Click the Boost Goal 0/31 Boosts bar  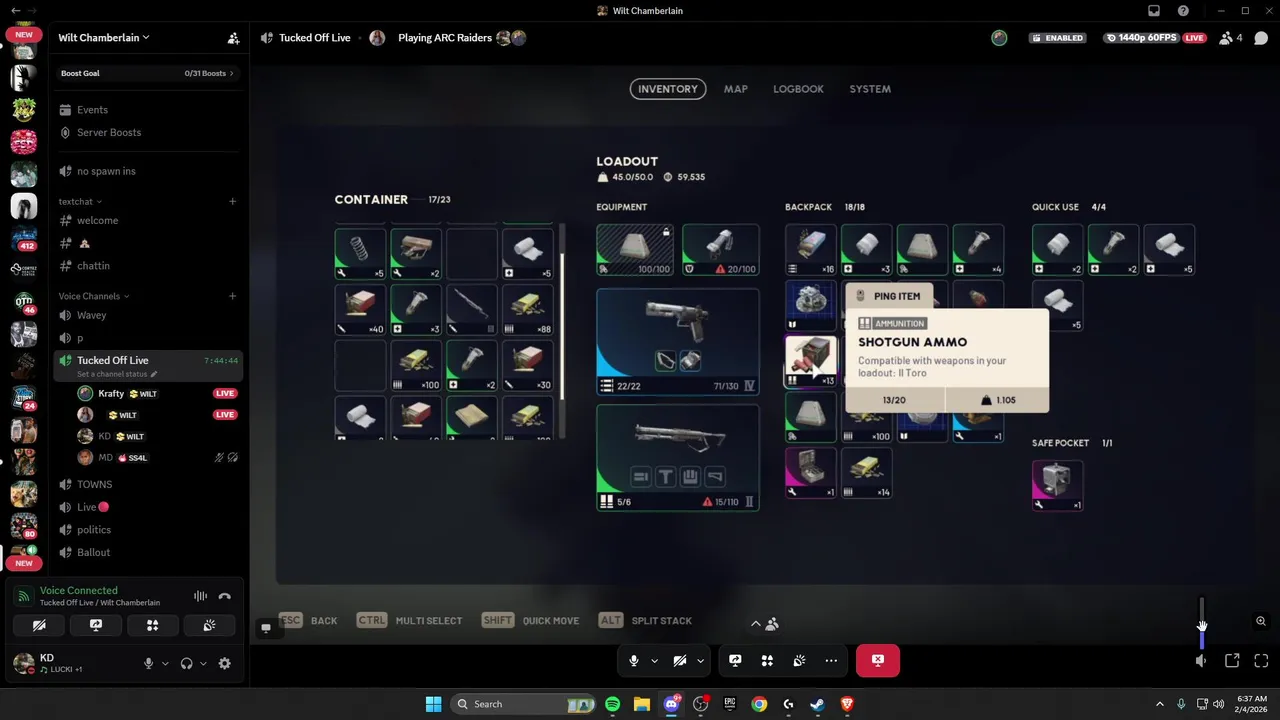pos(147,73)
